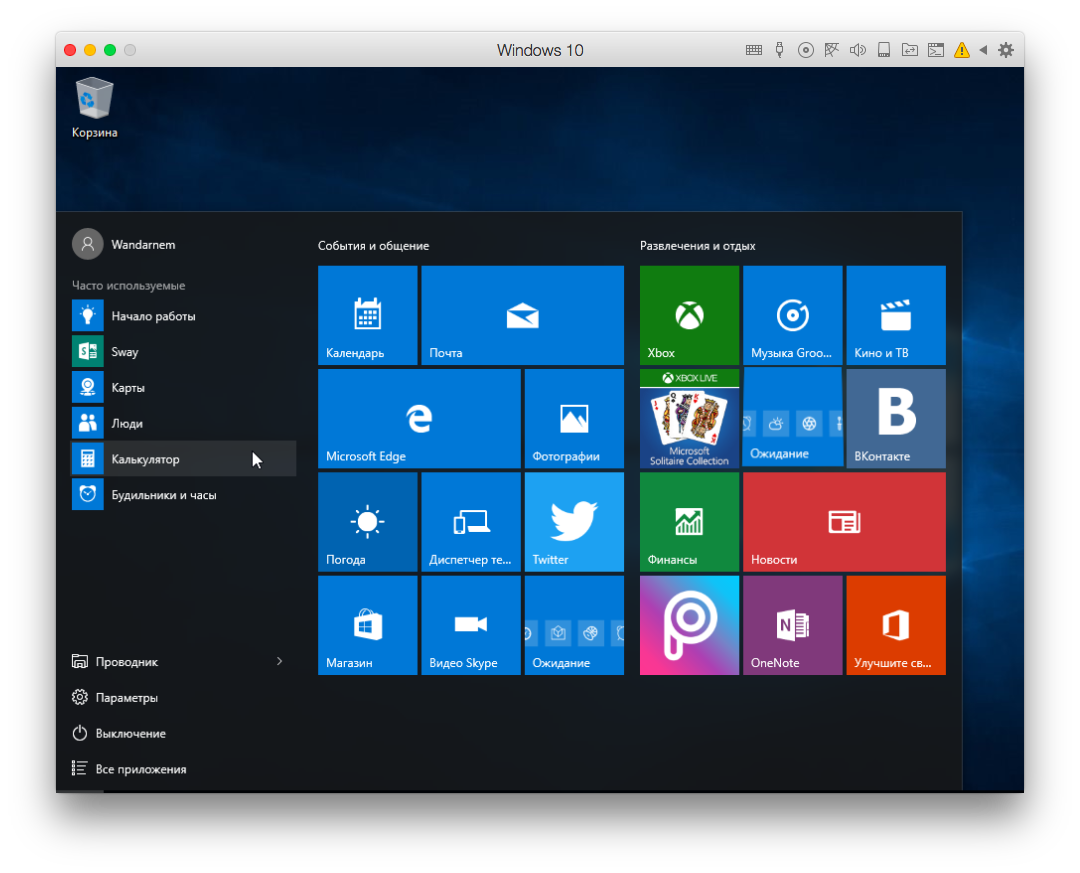Open the Xbox tile
This screenshot has height=873, width=1080.
(689, 316)
